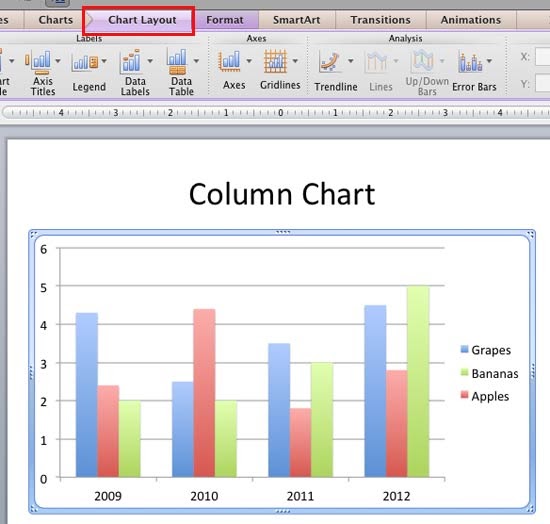Expand the Error Bars dropdown arrow
The width and height of the screenshot is (550, 524).
point(489,61)
